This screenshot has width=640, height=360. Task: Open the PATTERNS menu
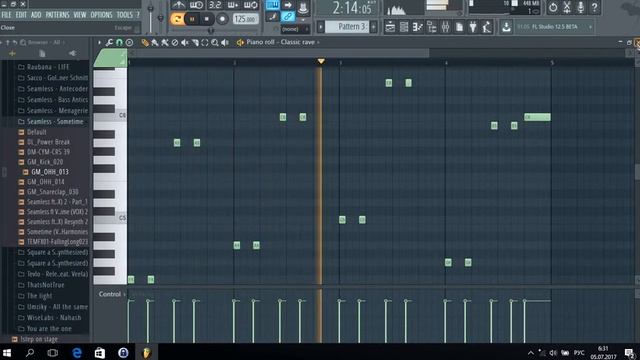pos(58,15)
